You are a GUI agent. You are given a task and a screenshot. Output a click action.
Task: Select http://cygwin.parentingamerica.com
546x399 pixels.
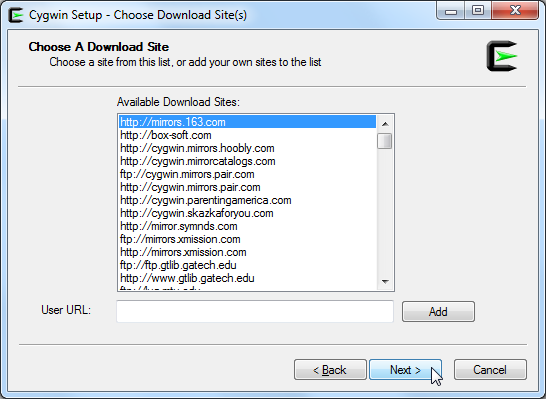click(248, 200)
